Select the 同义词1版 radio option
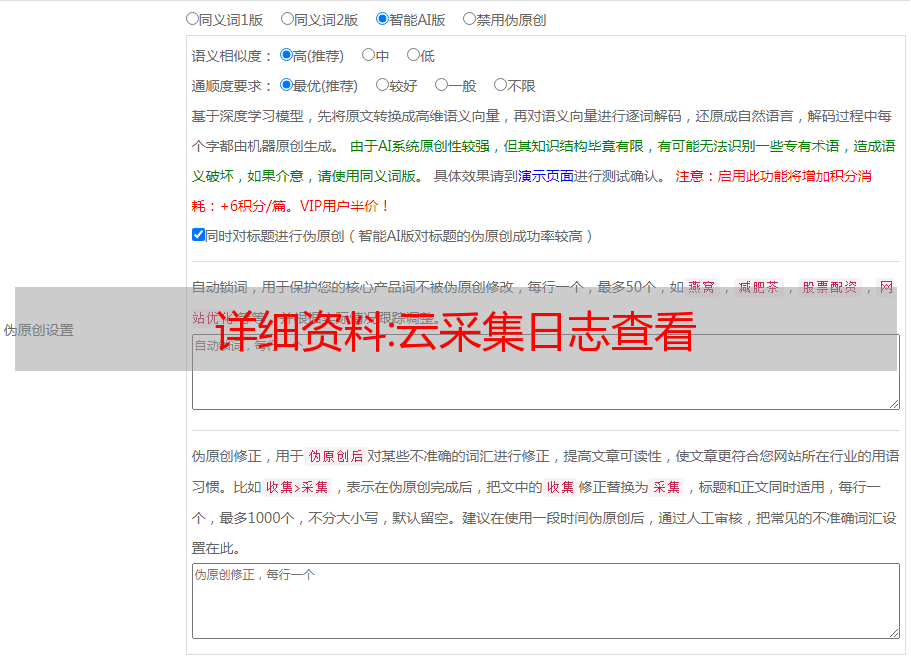 click(x=192, y=19)
